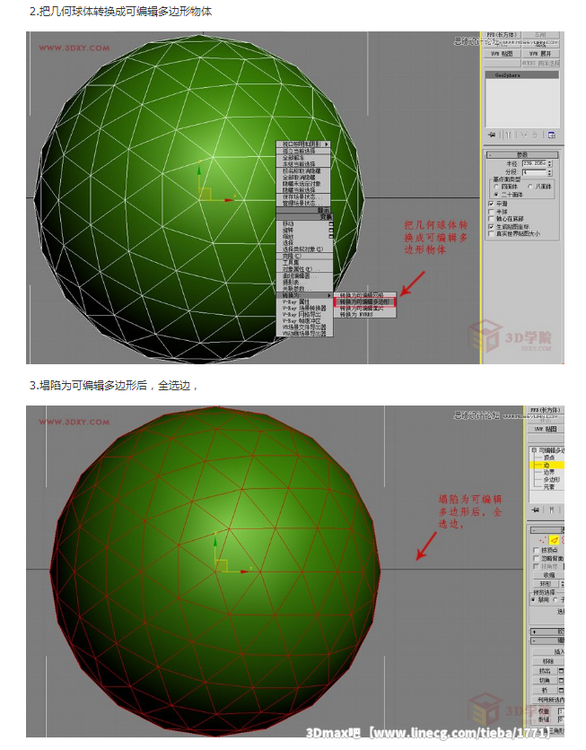The width and height of the screenshot is (586, 750).
Task: Tick the 半球 checkbox
Action: (x=491, y=211)
